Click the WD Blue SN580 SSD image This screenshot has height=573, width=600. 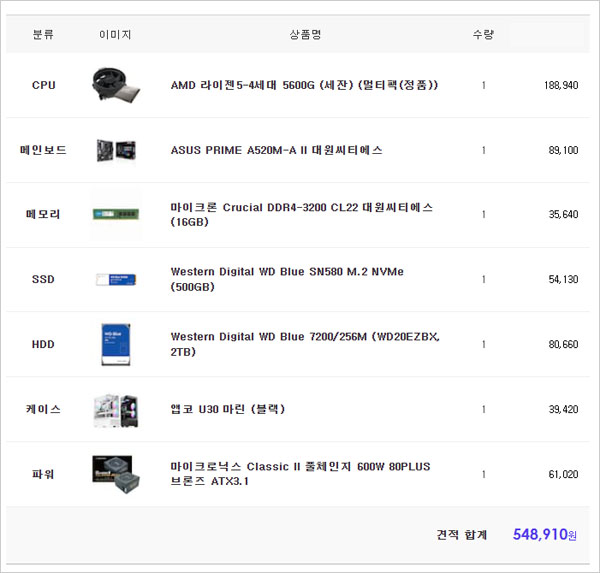[x=115, y=279]
